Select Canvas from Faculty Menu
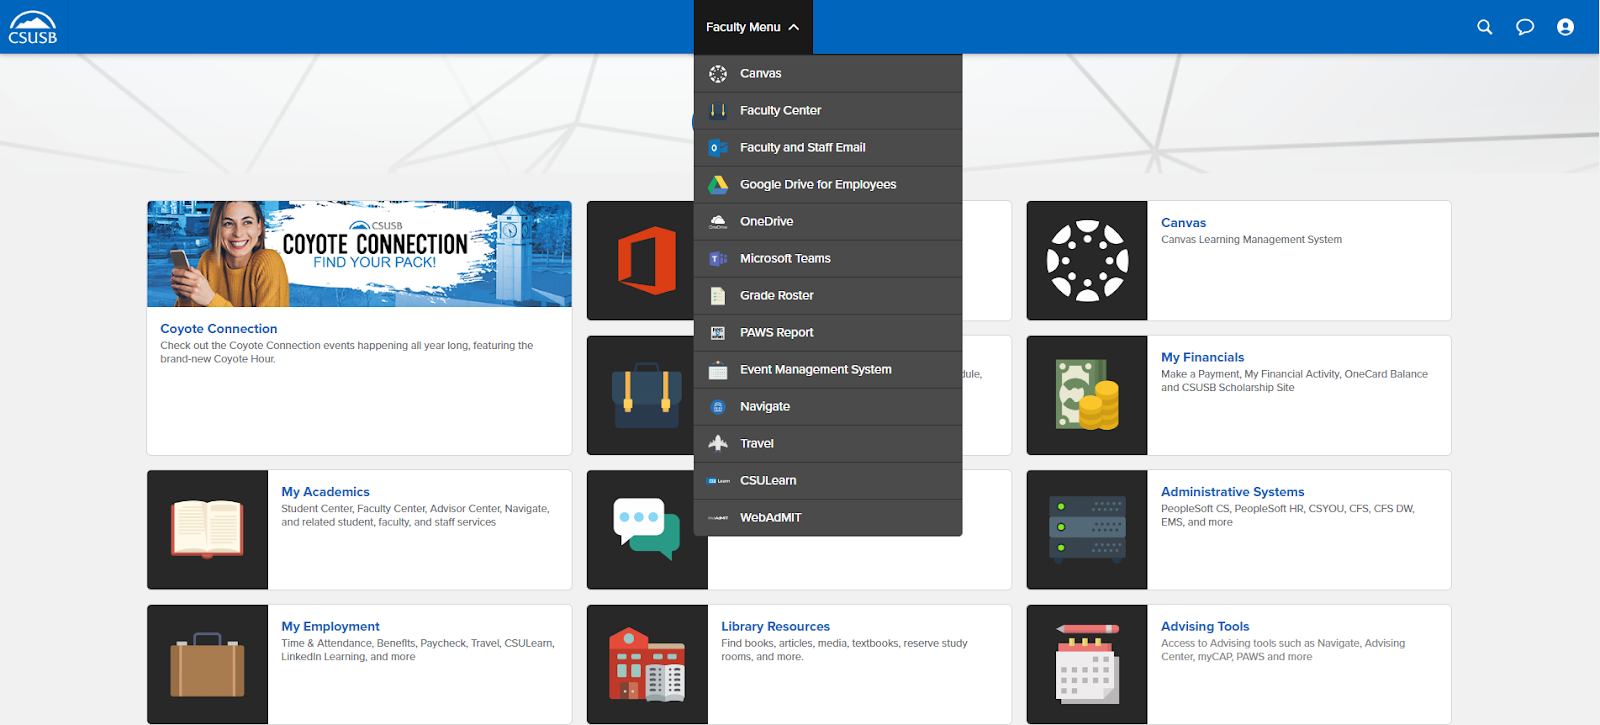This screenshot has height=725, width=1600. [828, 74]
